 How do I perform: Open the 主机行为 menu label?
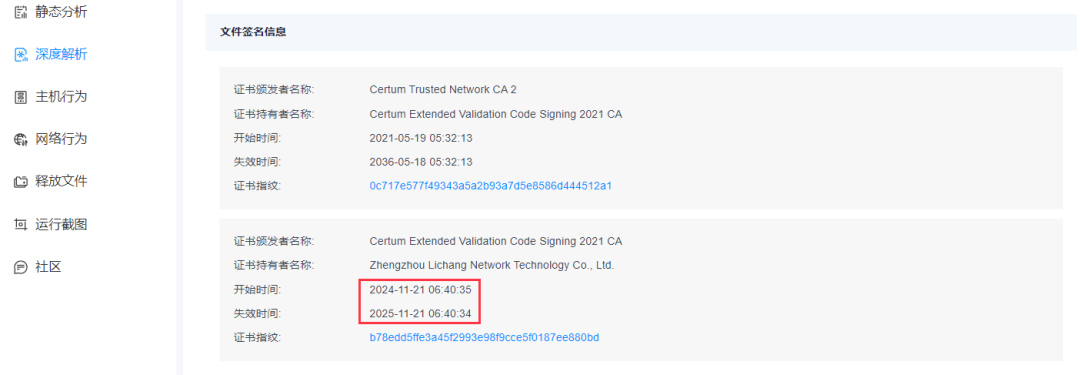[61, 97]
